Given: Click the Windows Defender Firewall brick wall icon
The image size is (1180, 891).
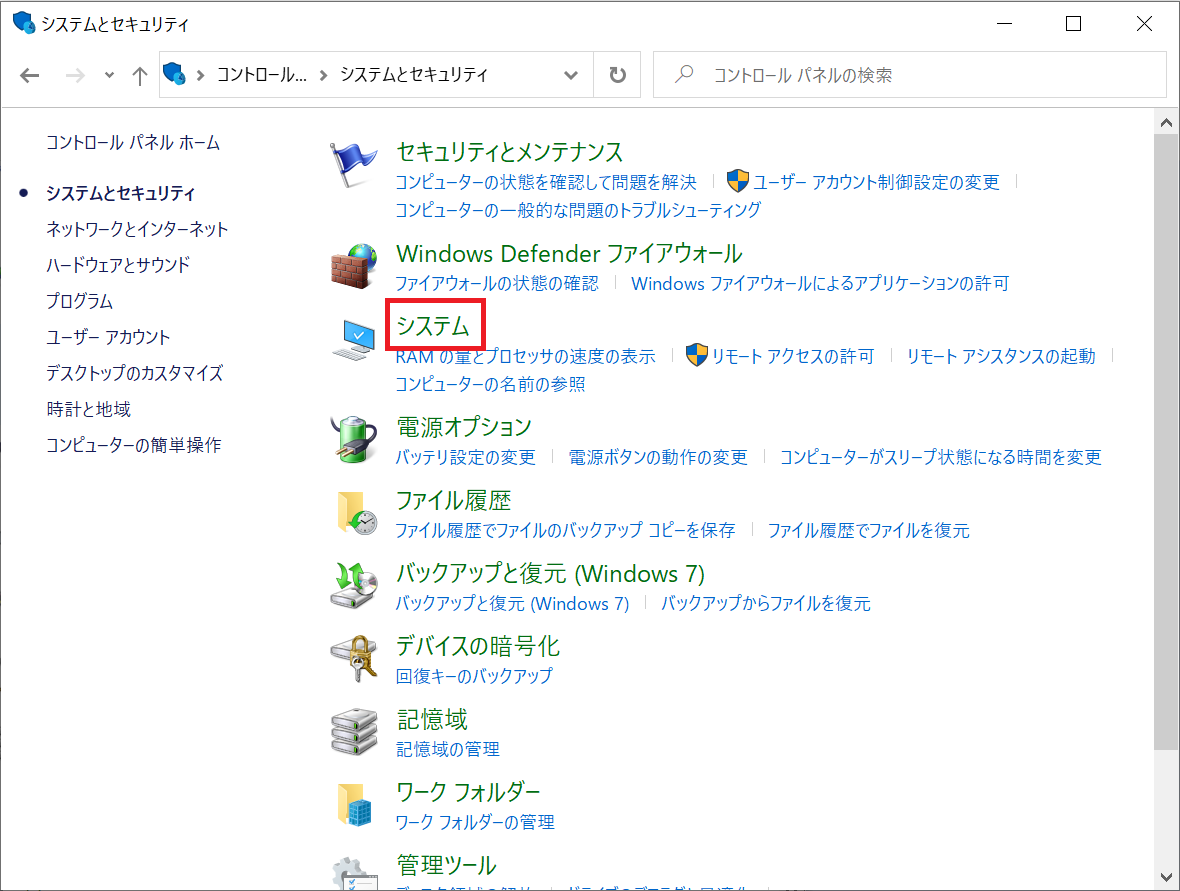Looking at the screenshot, I should coord(353,266).
